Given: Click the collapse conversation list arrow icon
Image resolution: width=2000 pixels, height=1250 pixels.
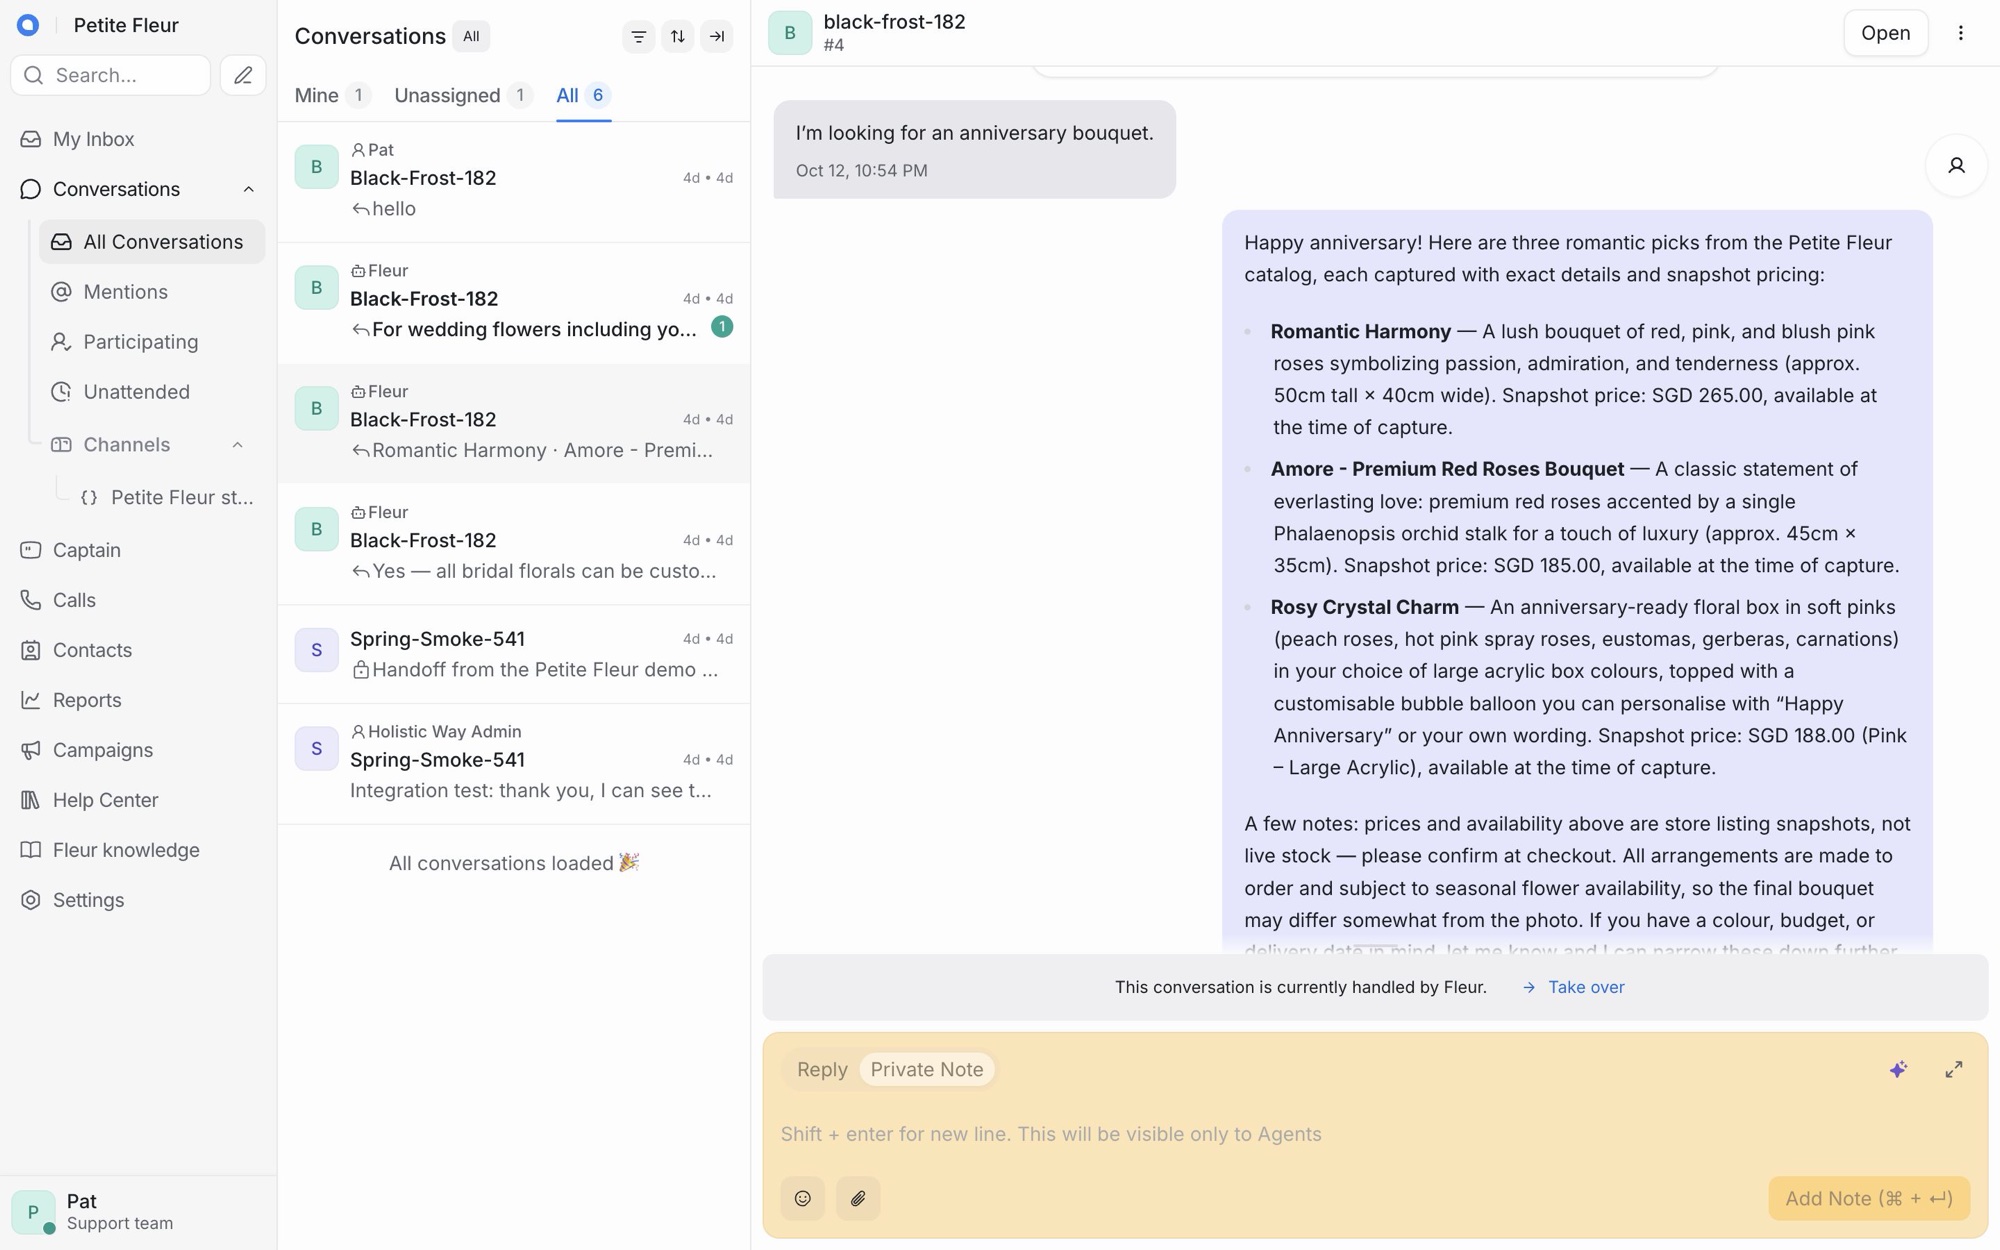Looking at the screenshot, I should point(717,37).
